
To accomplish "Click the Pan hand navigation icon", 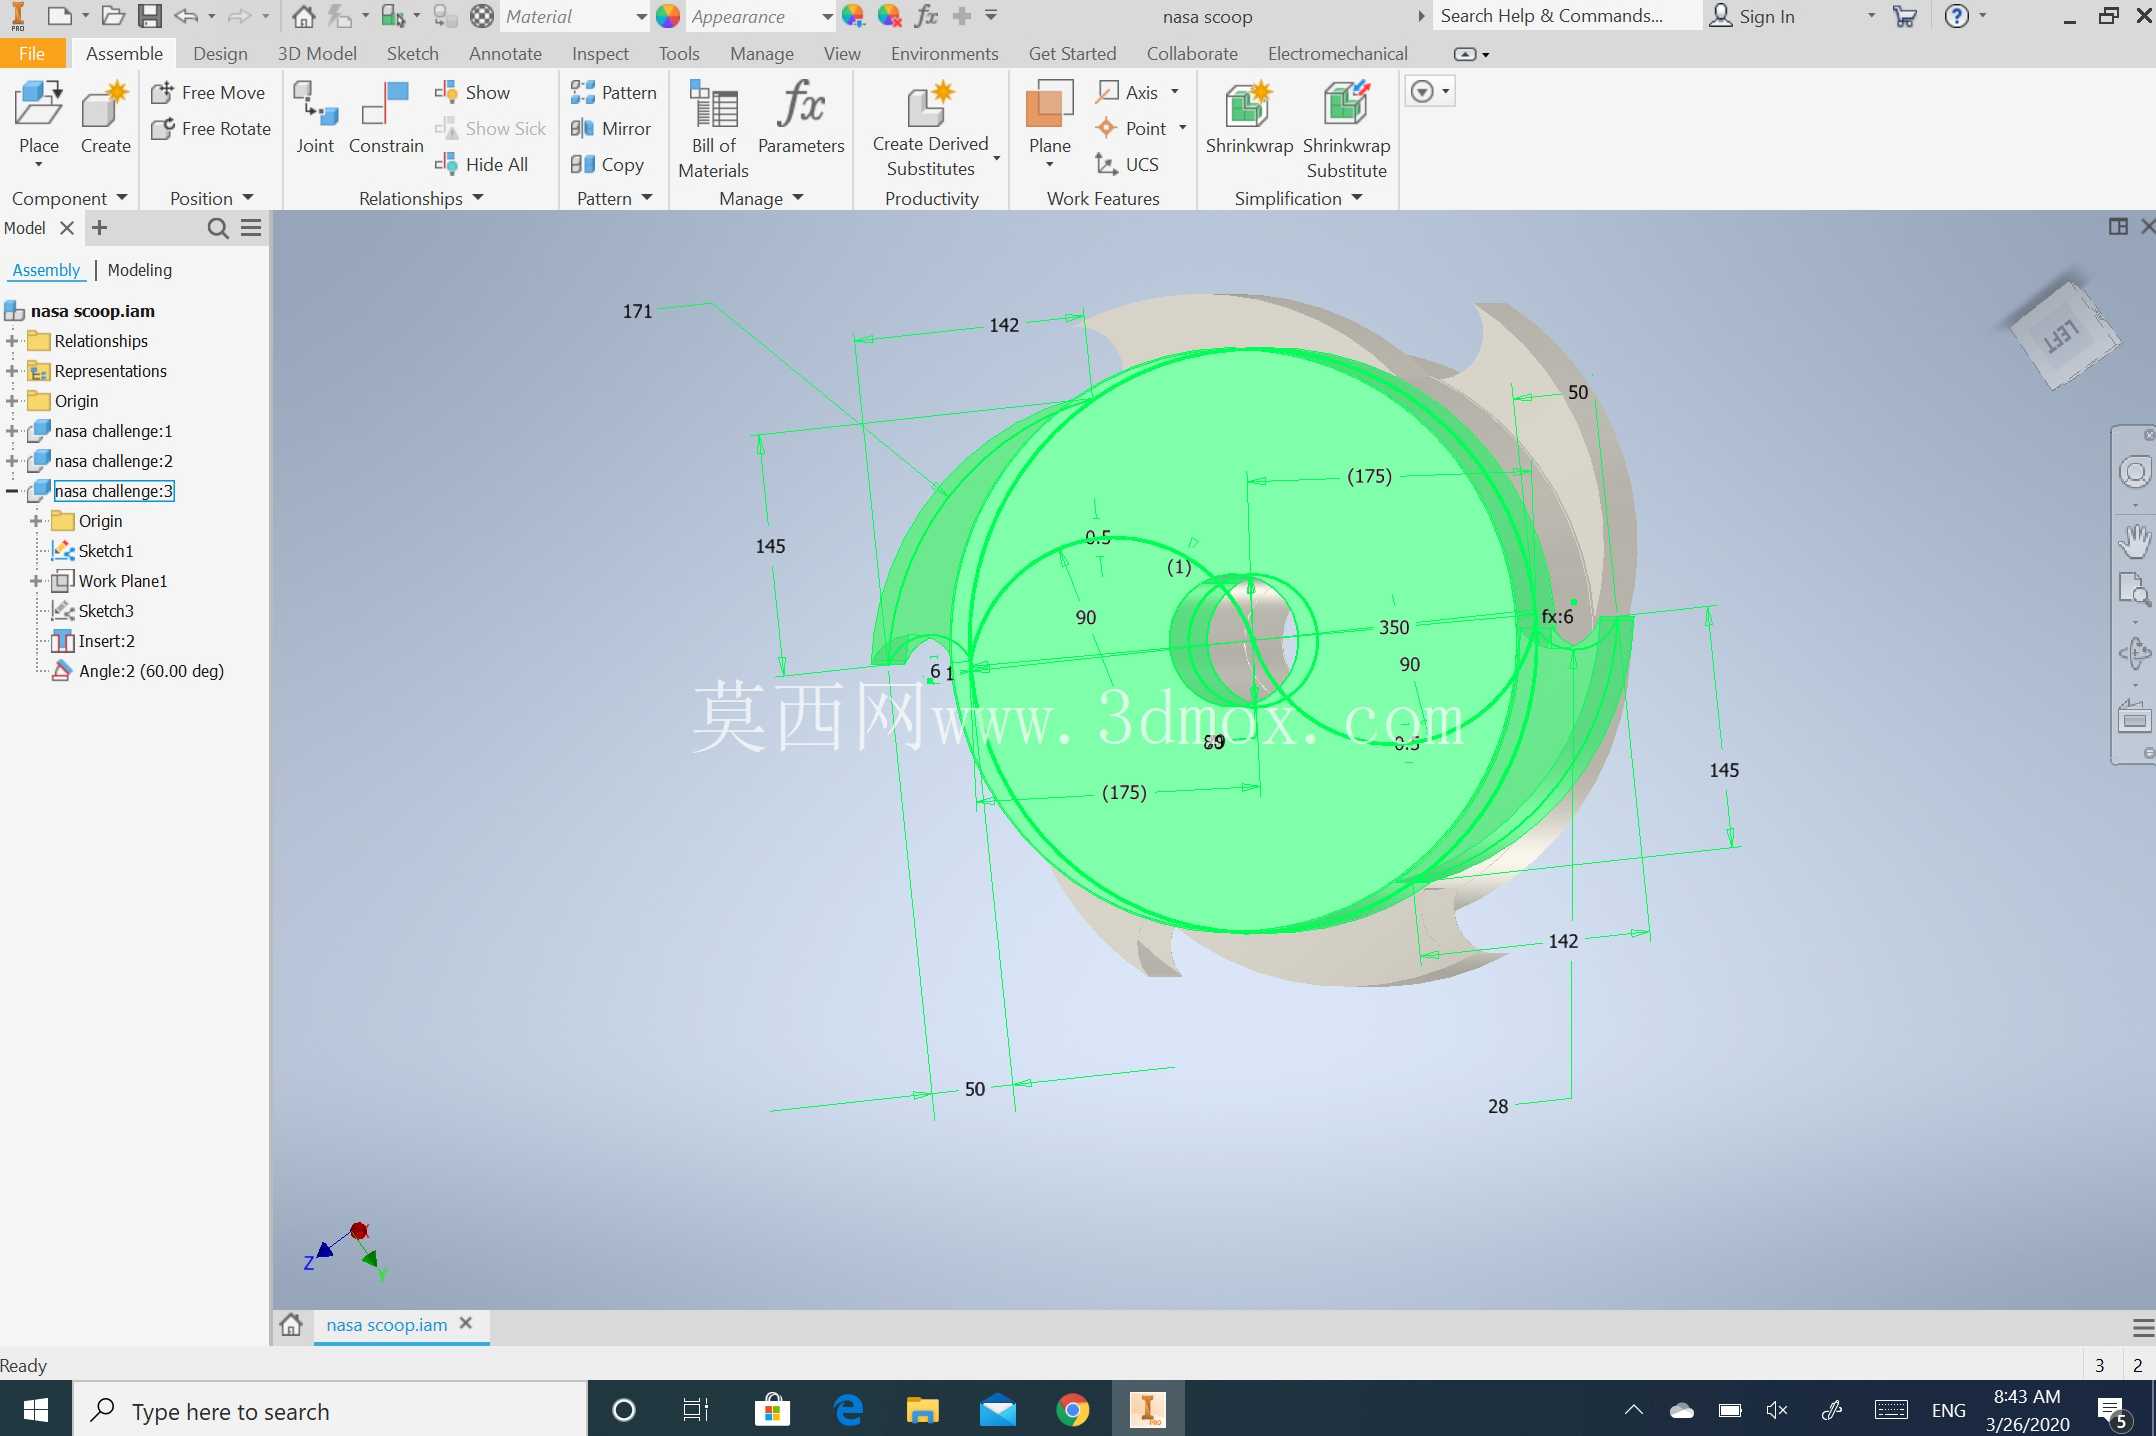I will pyautogui.click(x=2134, y=541).
